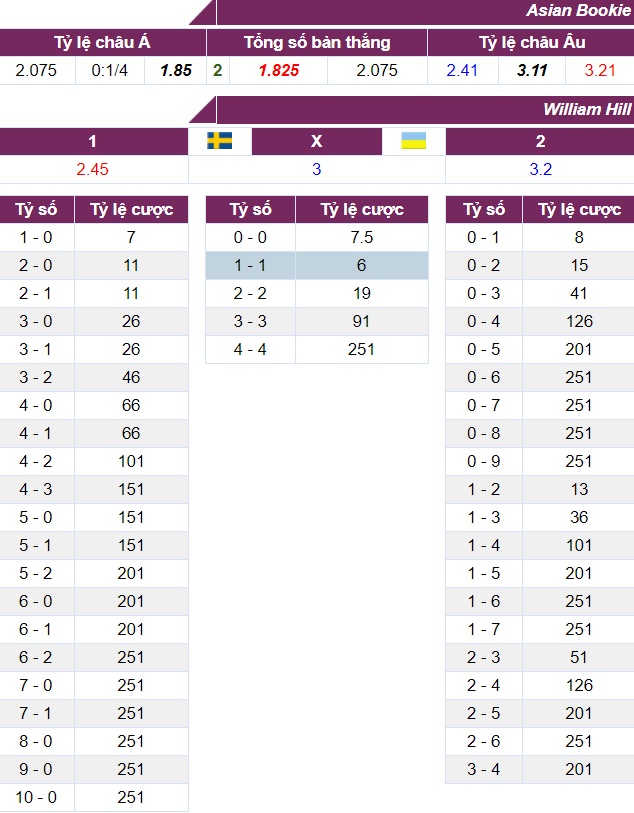This screenshot has width=634, height=813.
Task: Click the 0:1/4 Asian handicap value
Action: (110, 70)
